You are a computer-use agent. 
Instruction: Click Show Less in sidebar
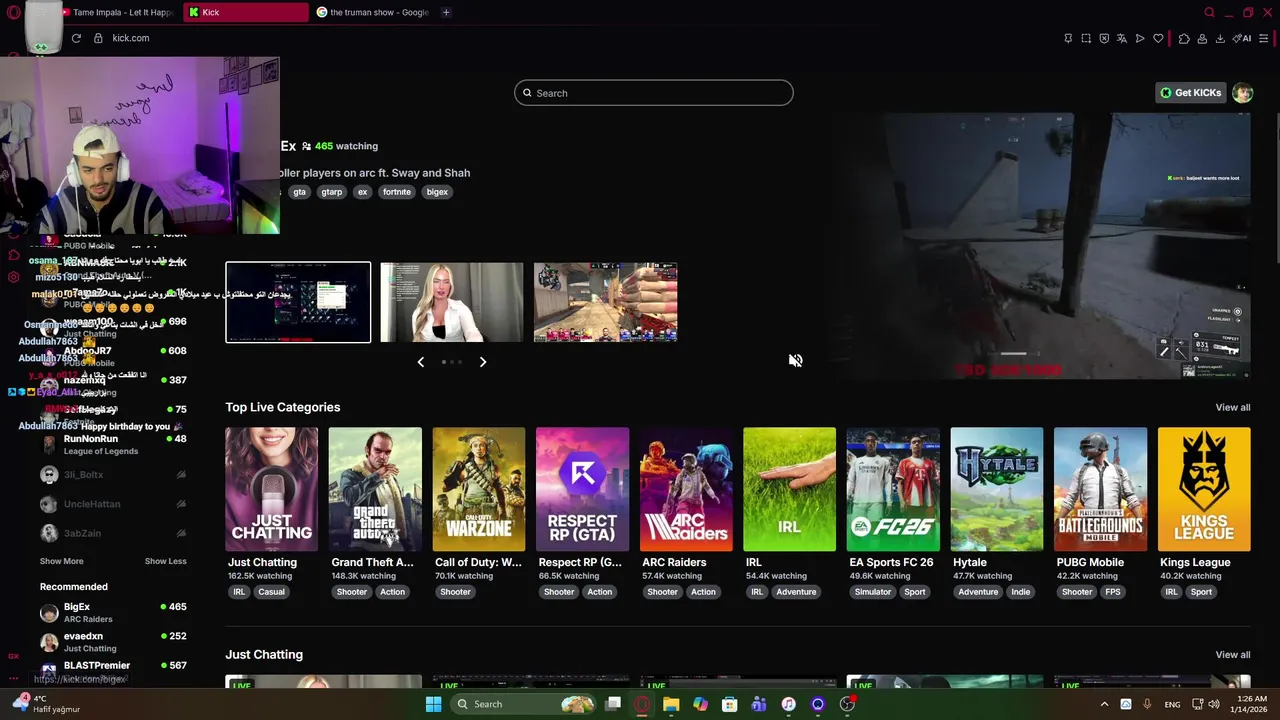[165, 561]
